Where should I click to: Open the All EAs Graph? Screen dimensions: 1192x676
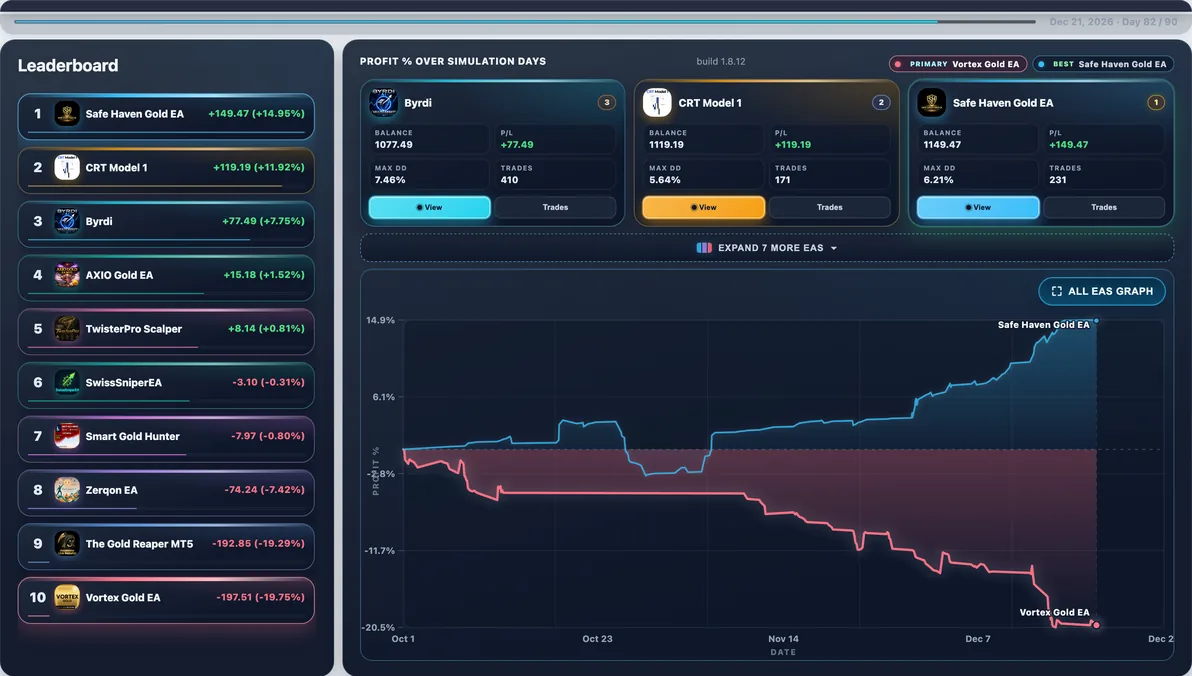tap(1102, 291)
